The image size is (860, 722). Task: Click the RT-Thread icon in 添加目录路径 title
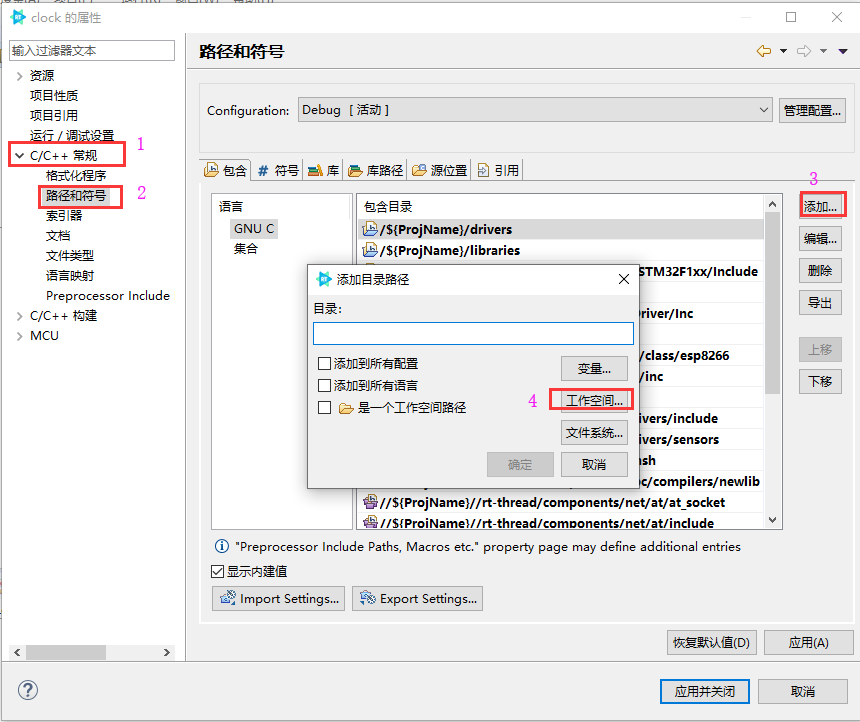tap(324, 279)
